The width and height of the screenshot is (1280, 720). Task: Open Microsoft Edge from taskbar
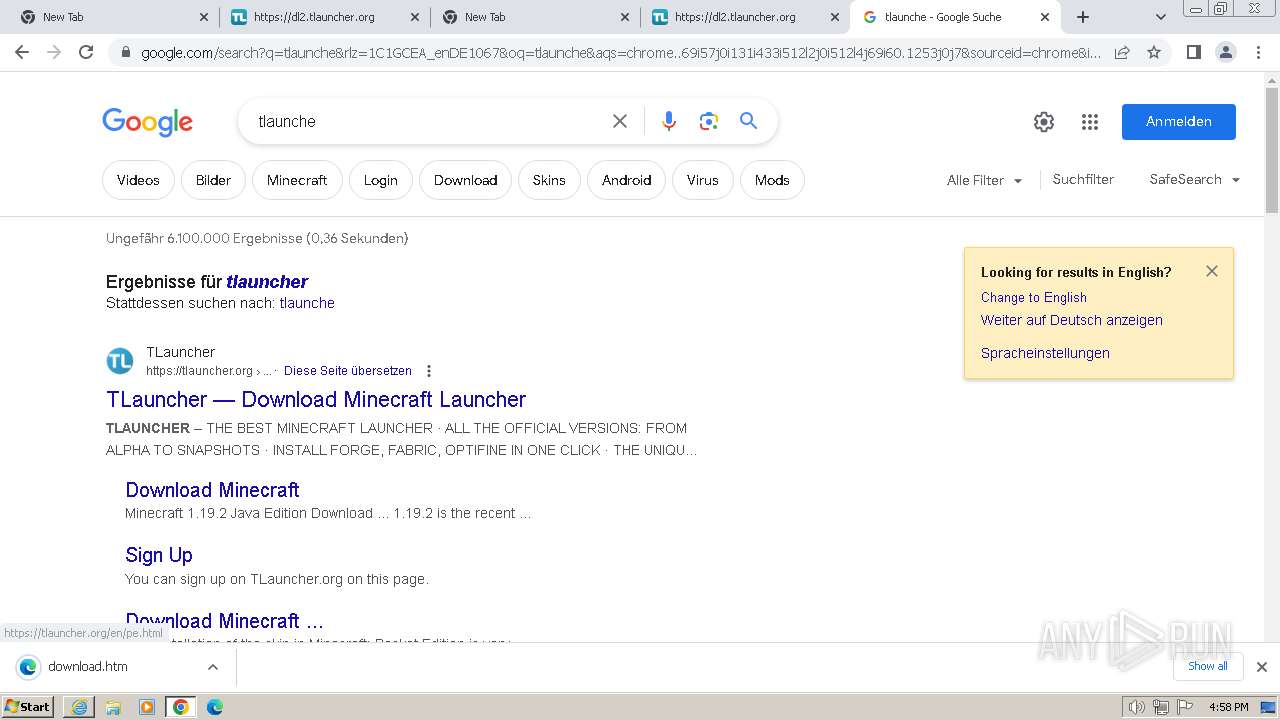click(x=214, y=707)
